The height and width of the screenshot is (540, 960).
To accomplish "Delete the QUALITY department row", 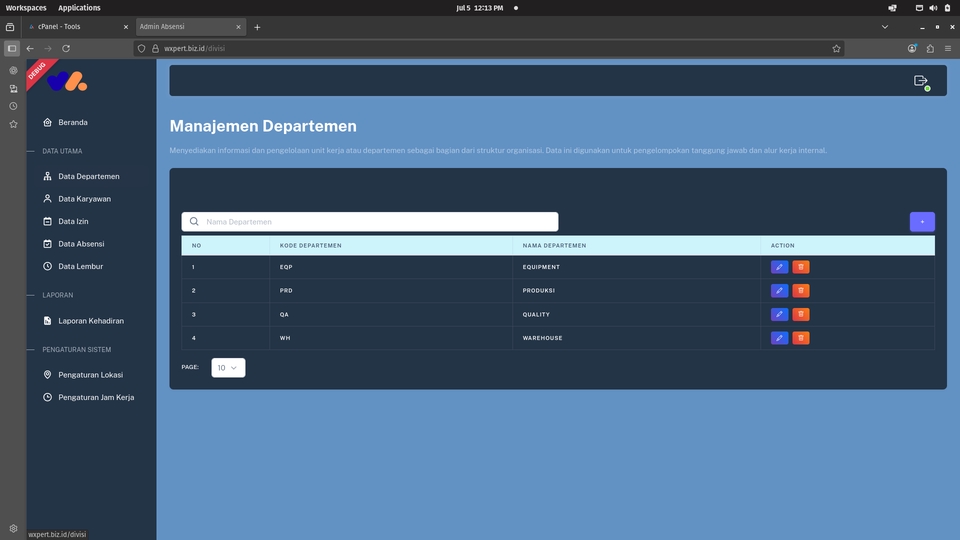I will (x=801, y=314).
